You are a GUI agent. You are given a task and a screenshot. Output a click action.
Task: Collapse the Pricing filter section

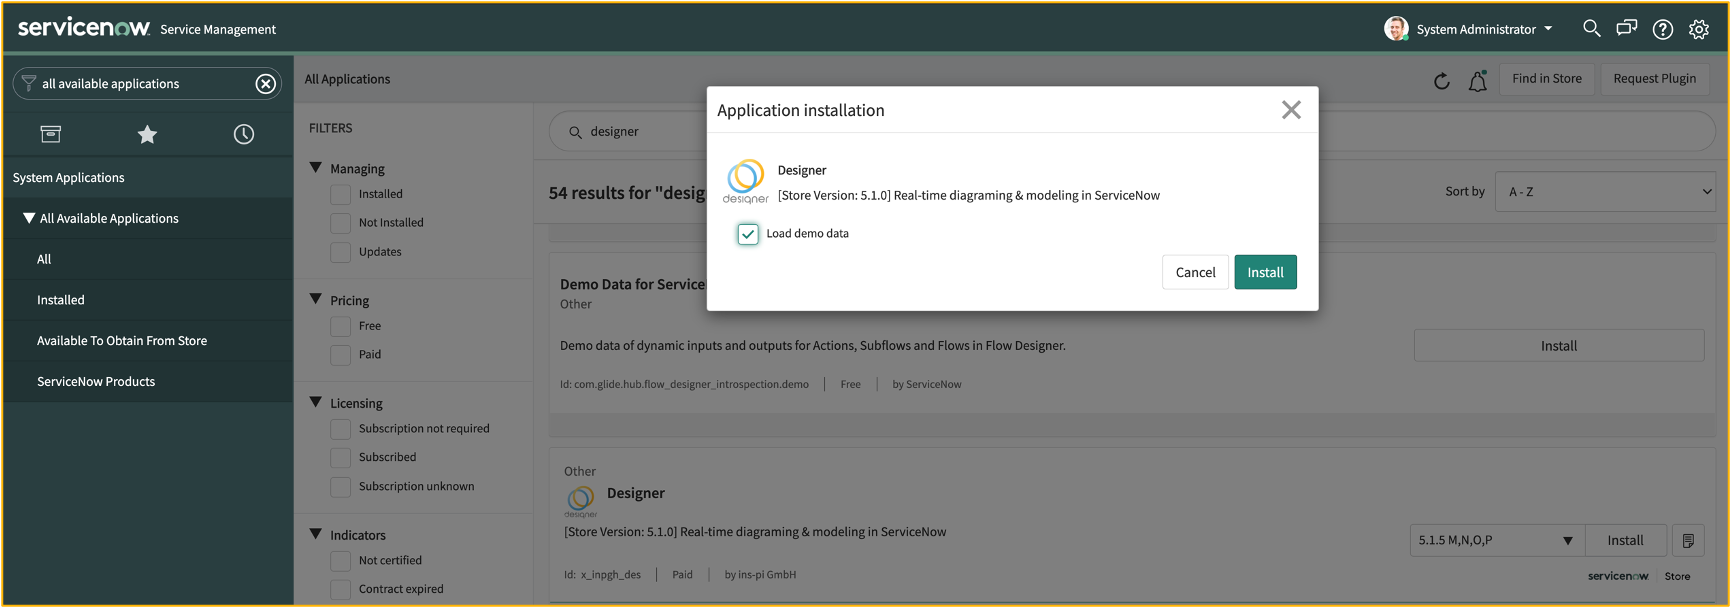click(x=316, y=299)
